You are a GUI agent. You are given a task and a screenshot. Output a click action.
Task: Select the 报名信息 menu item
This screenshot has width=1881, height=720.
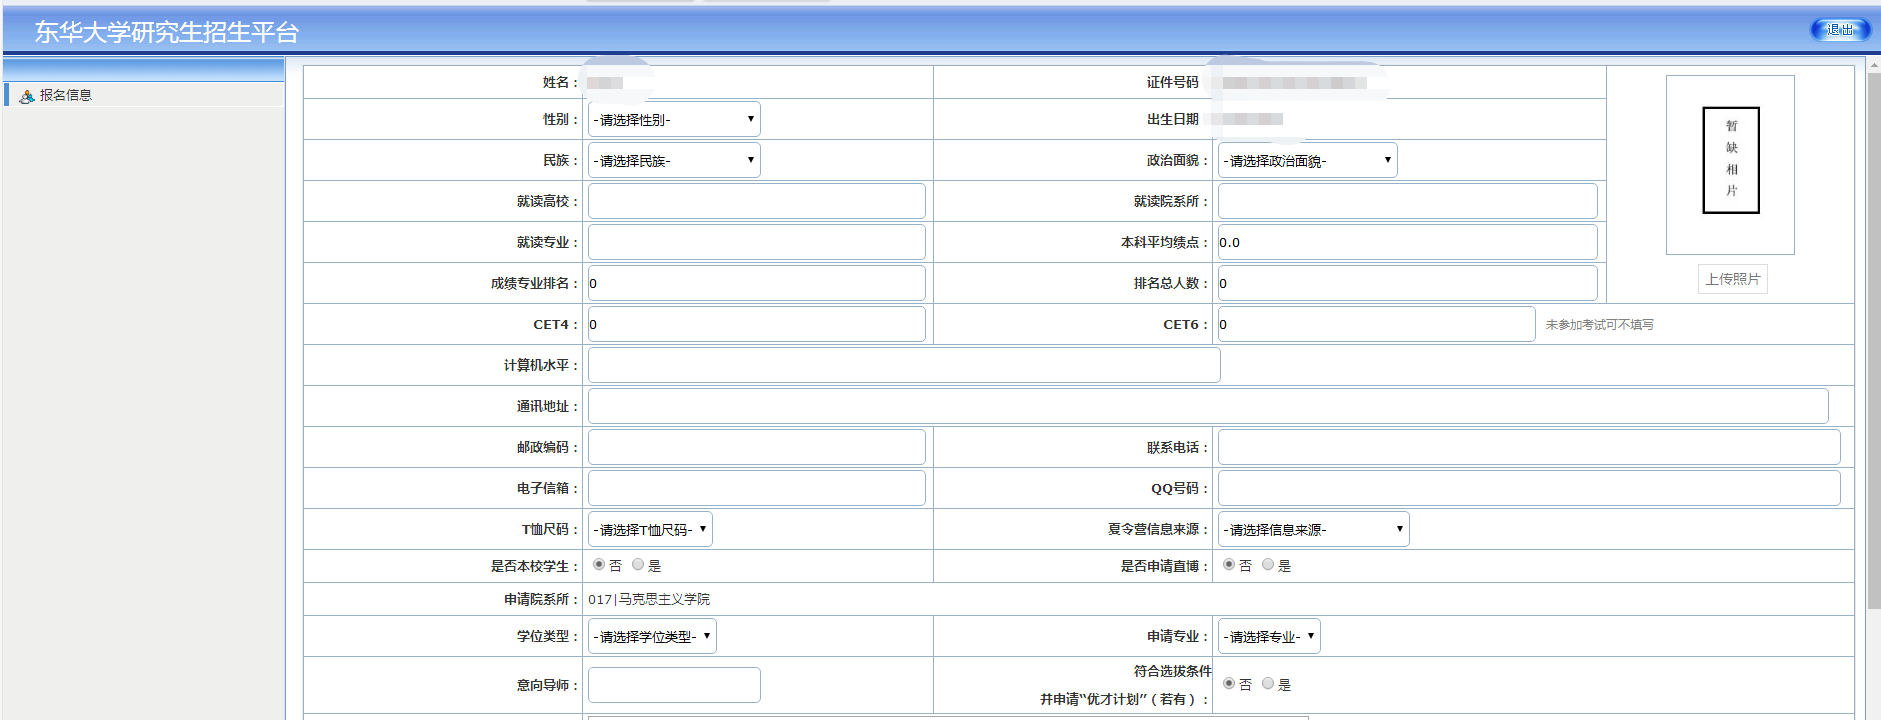(66, 96)
